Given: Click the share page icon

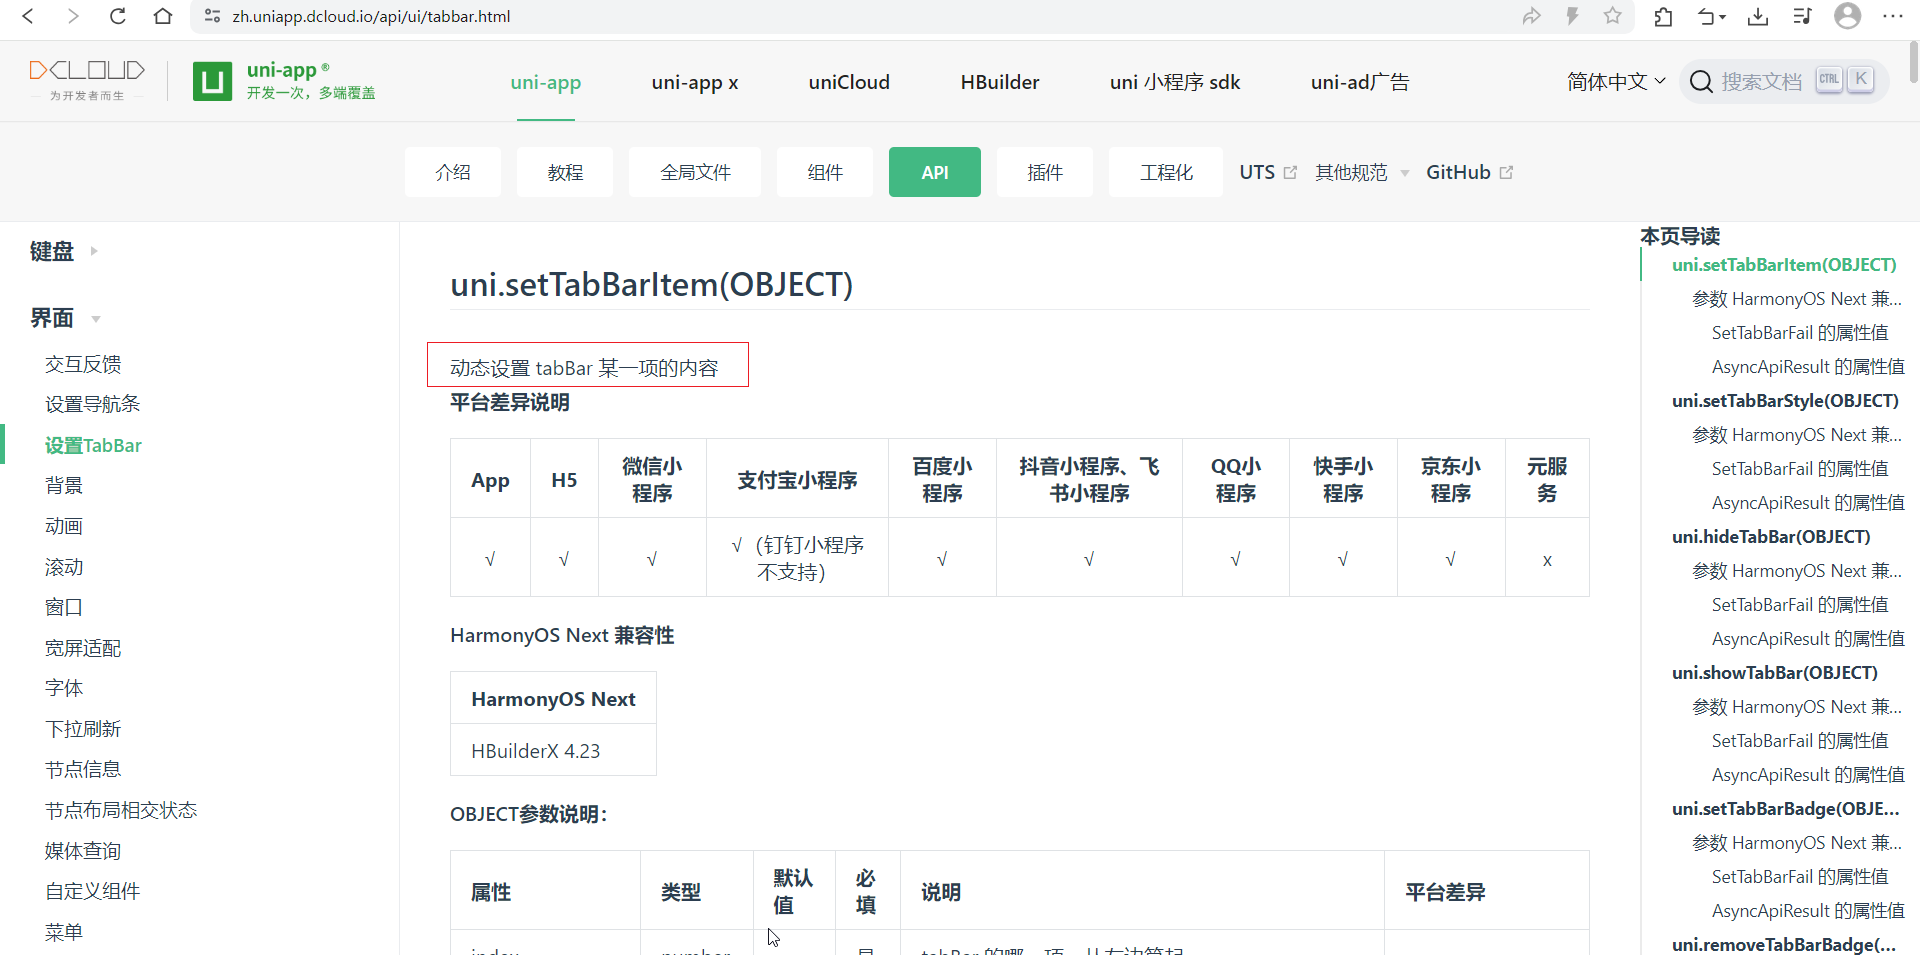Looking at the screenshot, I should pos(1531,16).
